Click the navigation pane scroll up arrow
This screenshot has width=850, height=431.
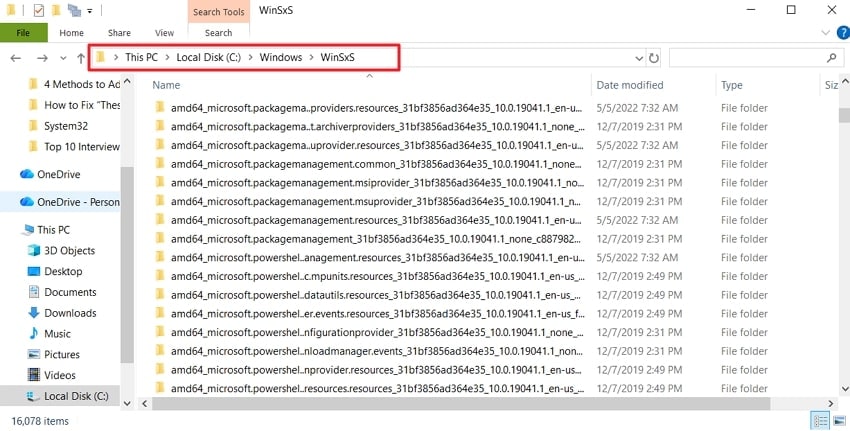click(127, 81)
